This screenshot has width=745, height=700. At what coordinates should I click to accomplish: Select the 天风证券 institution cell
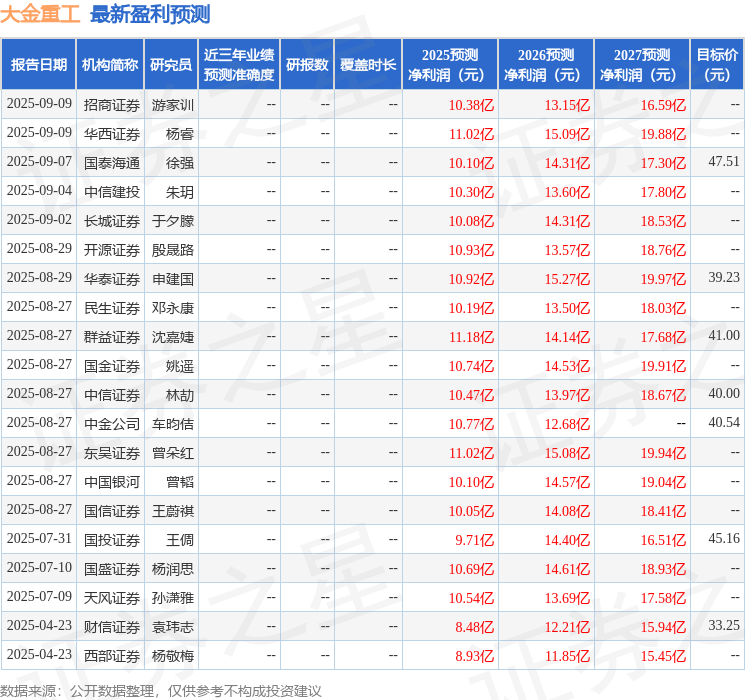coord(112,598)
